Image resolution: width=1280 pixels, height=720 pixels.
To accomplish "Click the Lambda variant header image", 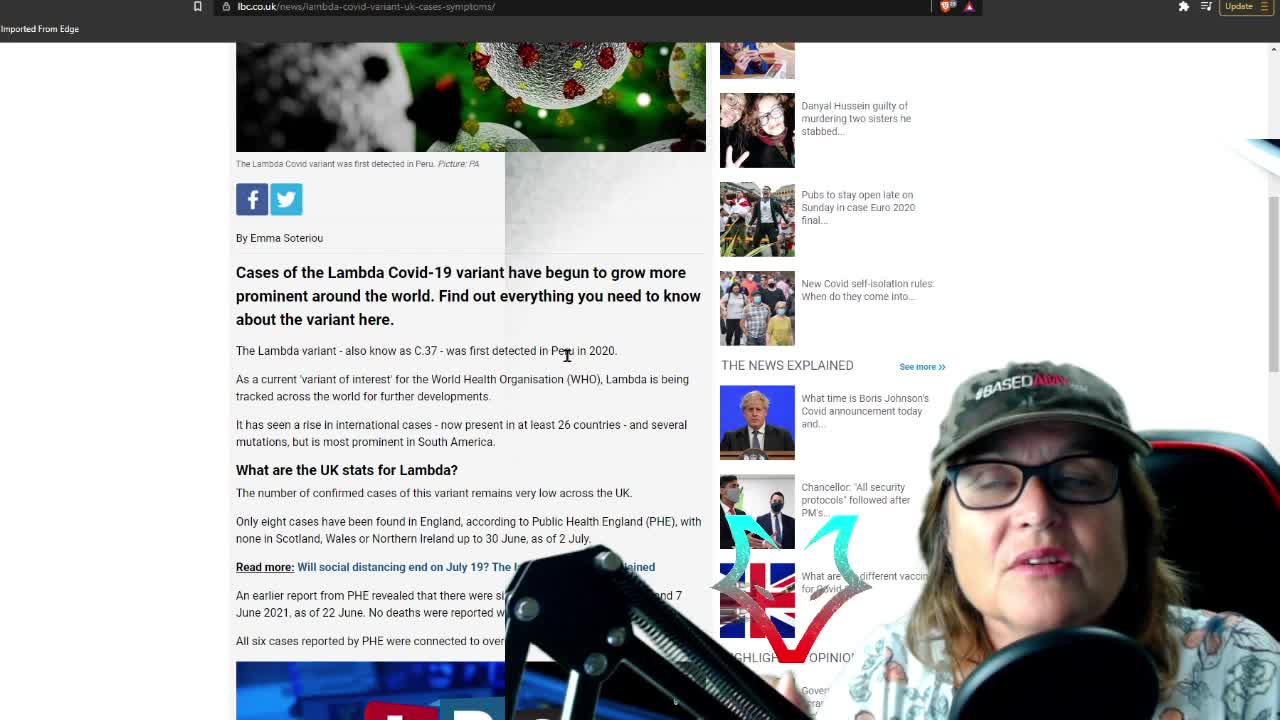I will [x=470, y=97].
